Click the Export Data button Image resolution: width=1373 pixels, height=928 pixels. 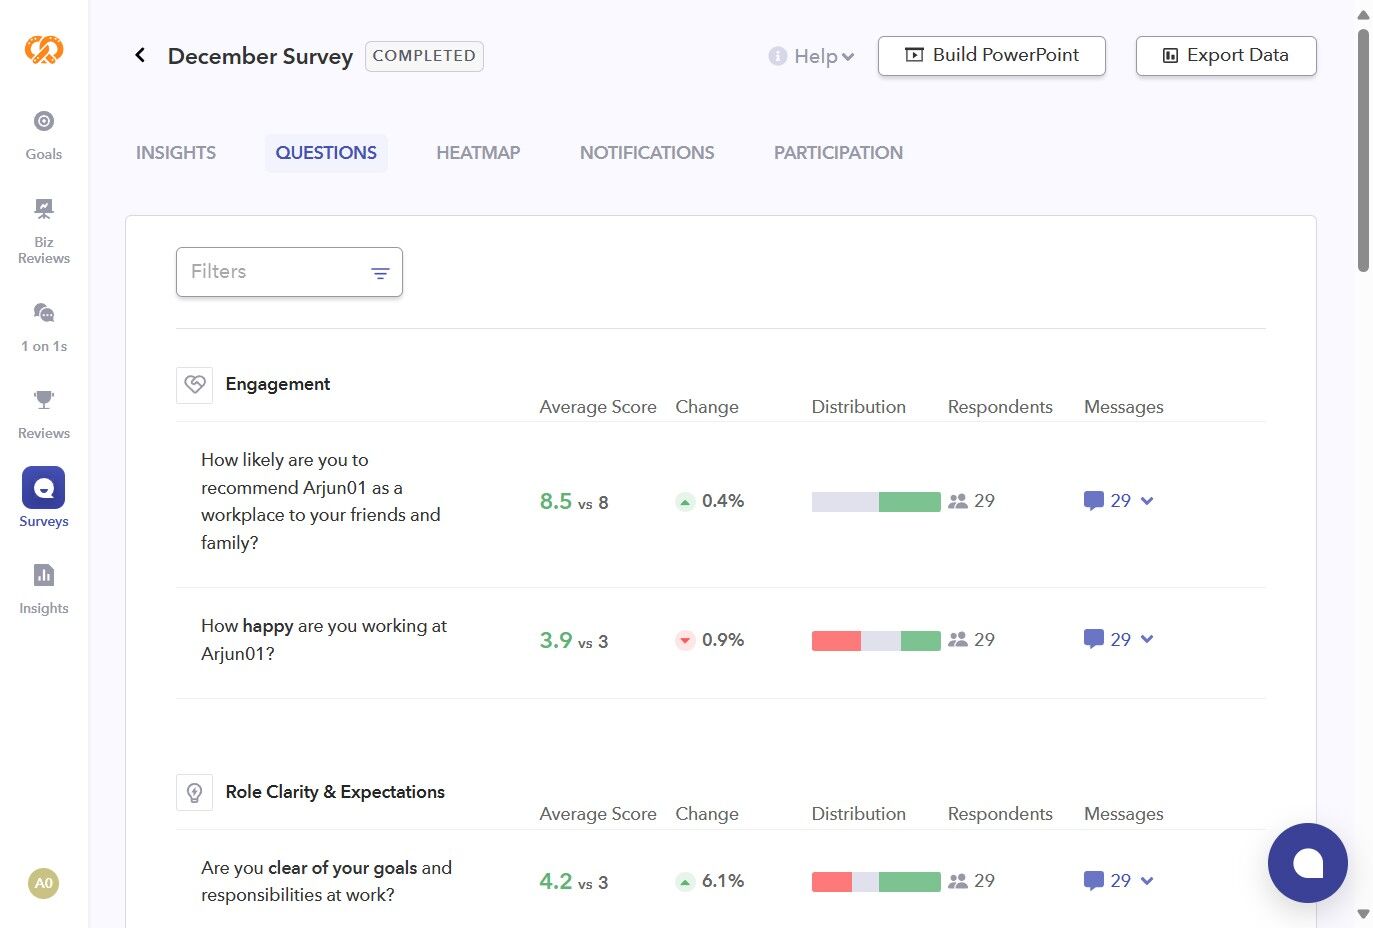(1225, 56)
